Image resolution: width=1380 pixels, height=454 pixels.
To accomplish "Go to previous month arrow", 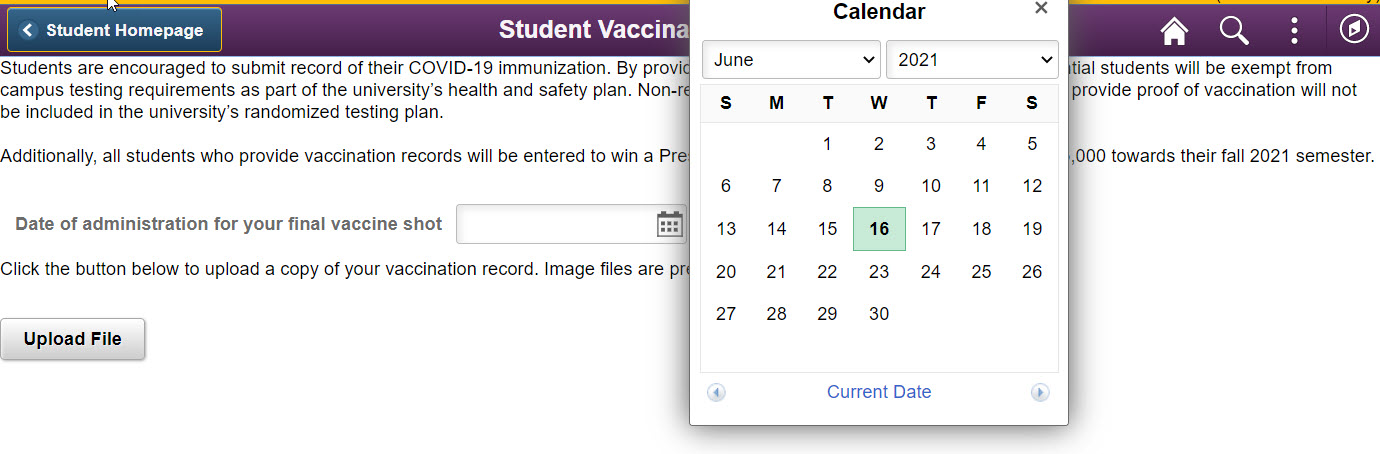I will [x=716, y=393].
